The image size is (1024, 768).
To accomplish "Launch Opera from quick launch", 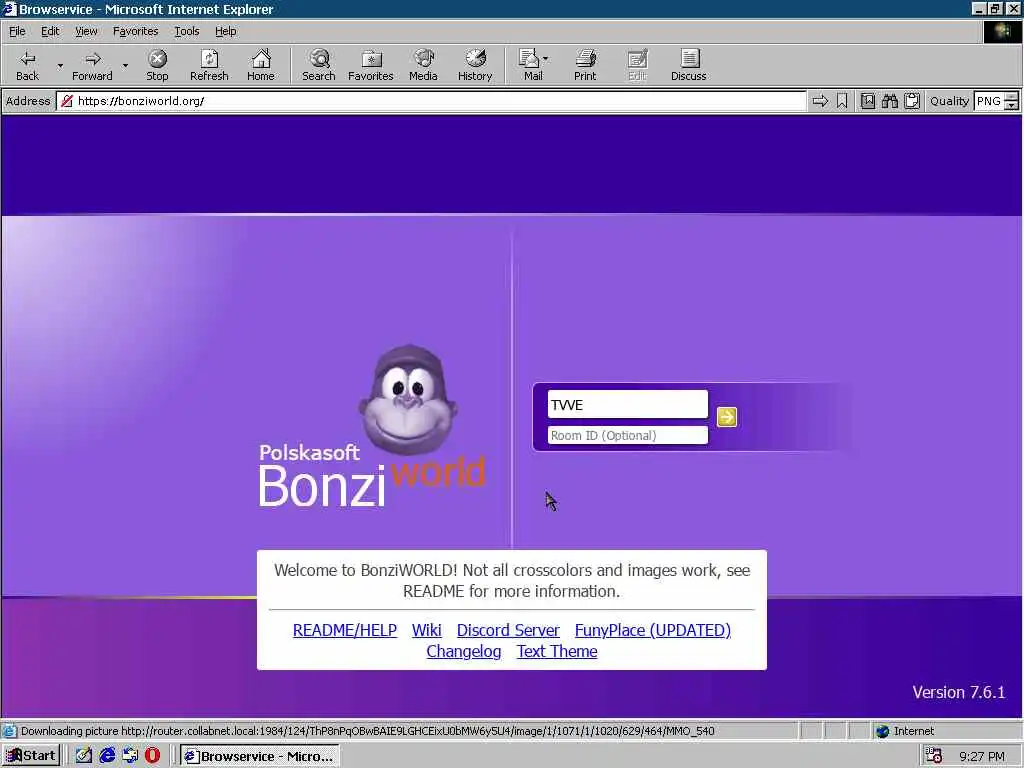I will (x=153, y=756).
